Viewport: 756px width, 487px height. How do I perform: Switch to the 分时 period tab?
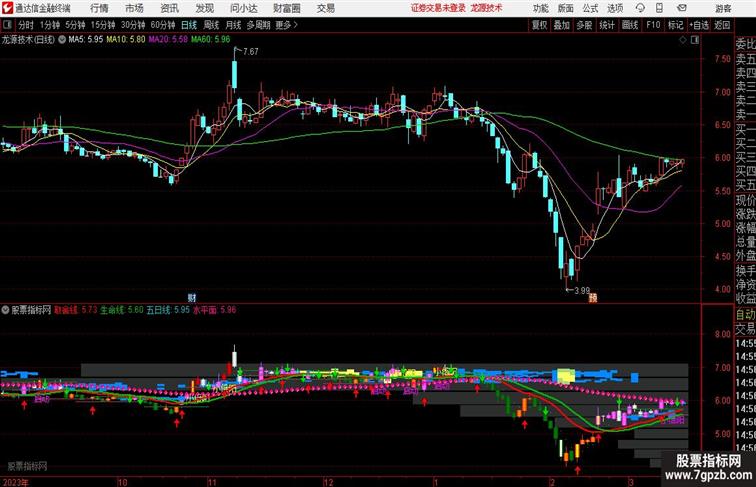click(x=26, y=25)
